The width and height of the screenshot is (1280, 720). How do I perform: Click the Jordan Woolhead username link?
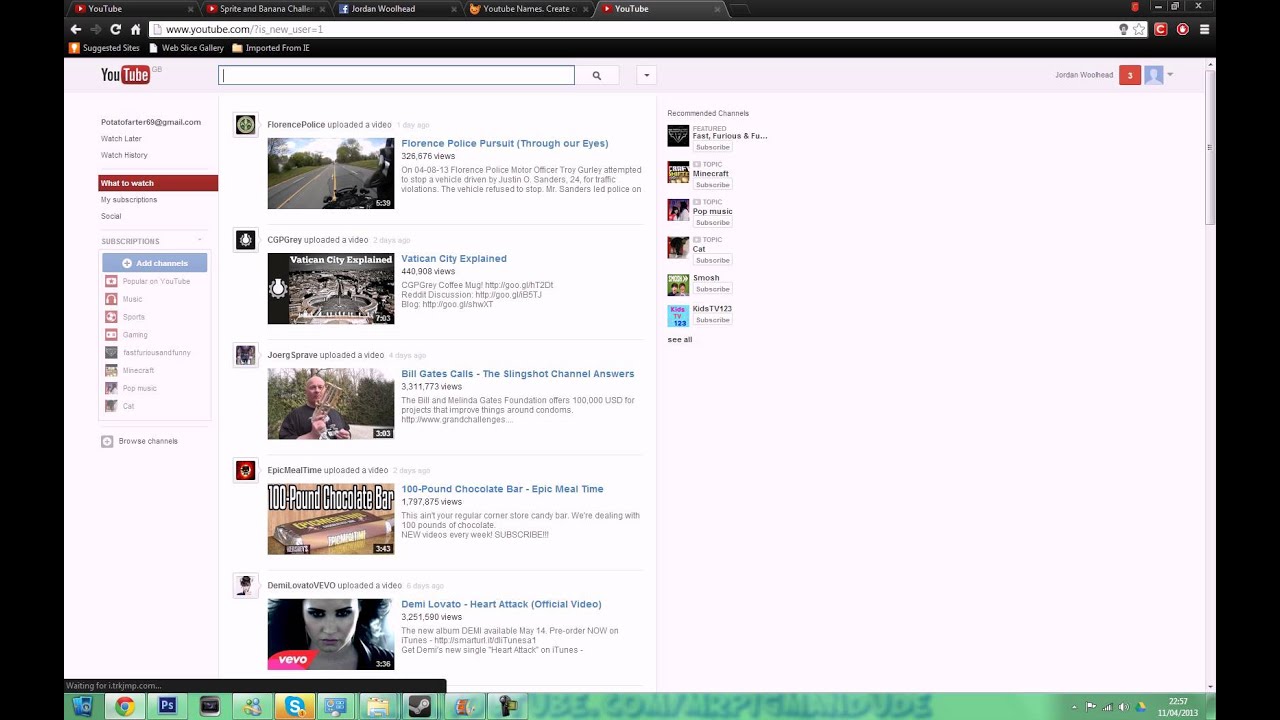1084,75
